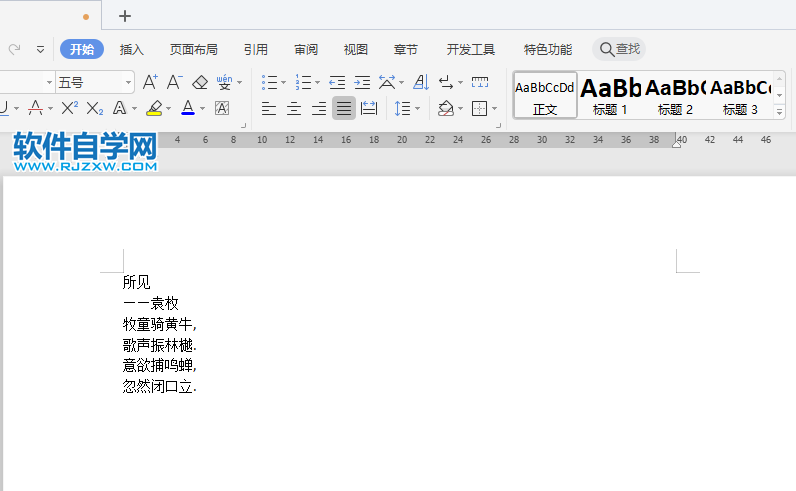Open the bullet style dropdown arrow
This screenshot has height=491, width=796.
283,82
